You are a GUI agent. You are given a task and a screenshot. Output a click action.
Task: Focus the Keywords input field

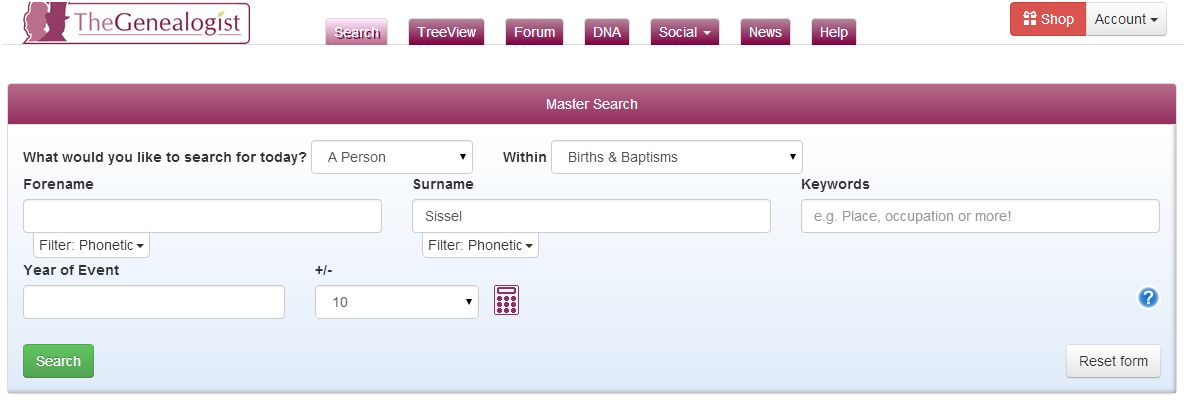[x=980, y=216]
